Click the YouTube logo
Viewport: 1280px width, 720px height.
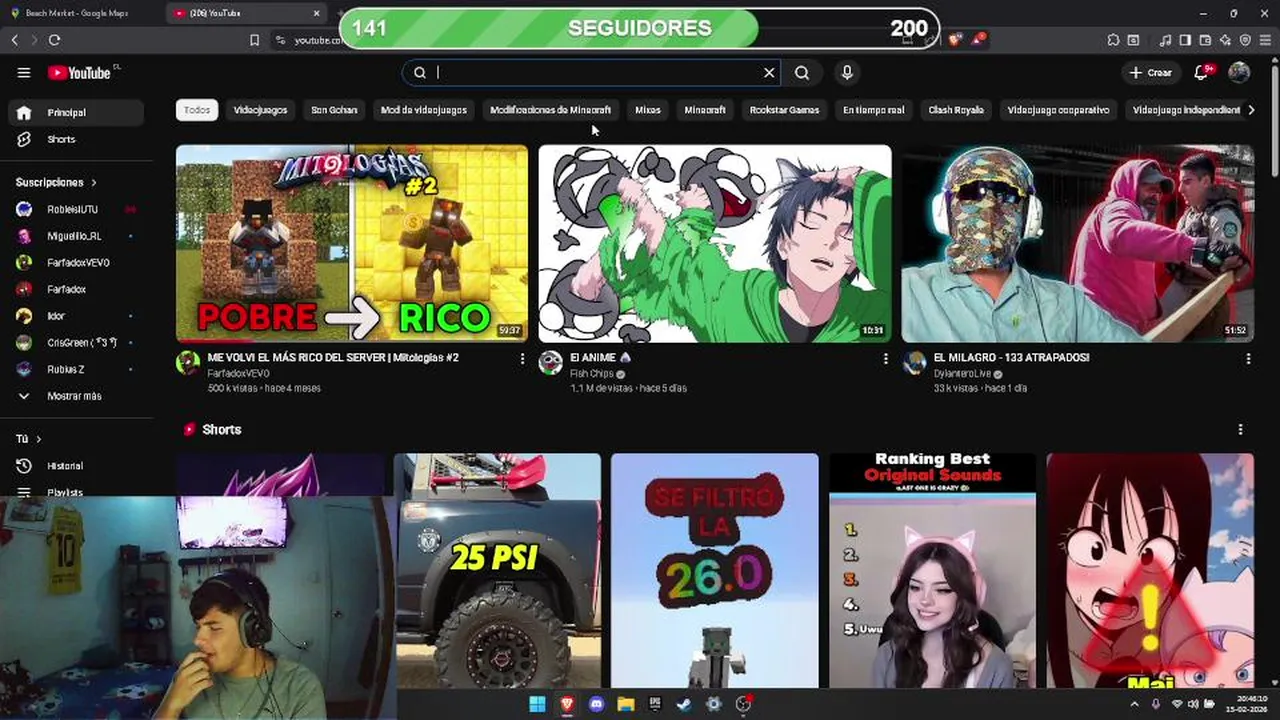click(81, 72)
